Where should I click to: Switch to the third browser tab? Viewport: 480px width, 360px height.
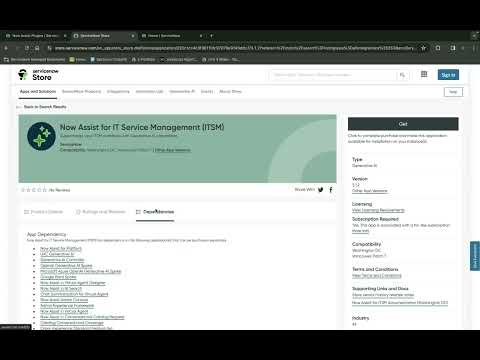pyautogui.click(x=172, y=36)
